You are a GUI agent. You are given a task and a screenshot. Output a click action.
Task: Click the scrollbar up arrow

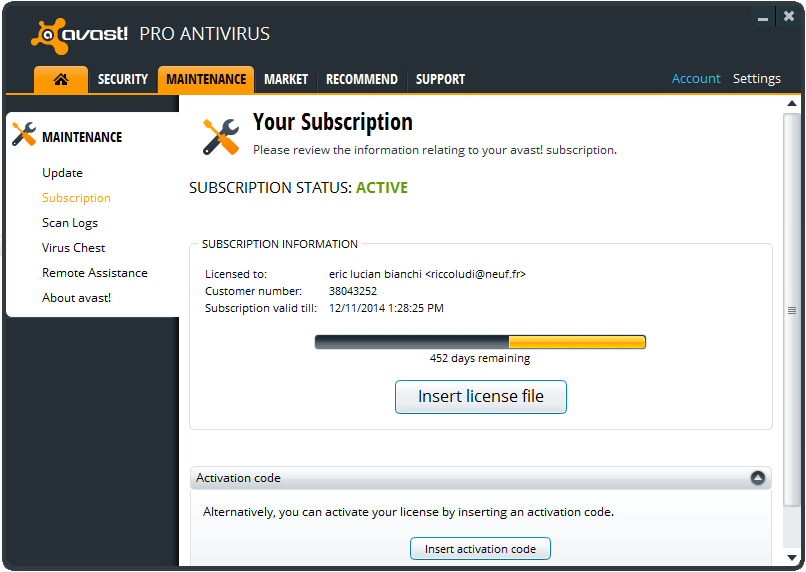(792, 104)
